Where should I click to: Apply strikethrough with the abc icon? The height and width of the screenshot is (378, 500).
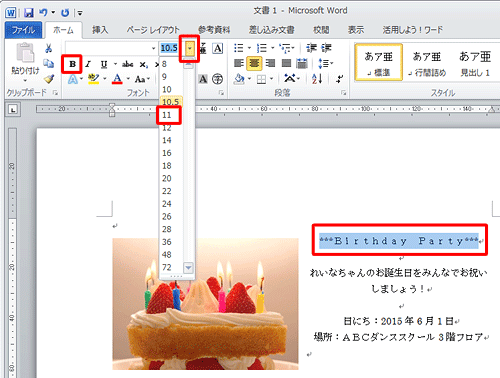pos(128,64)
